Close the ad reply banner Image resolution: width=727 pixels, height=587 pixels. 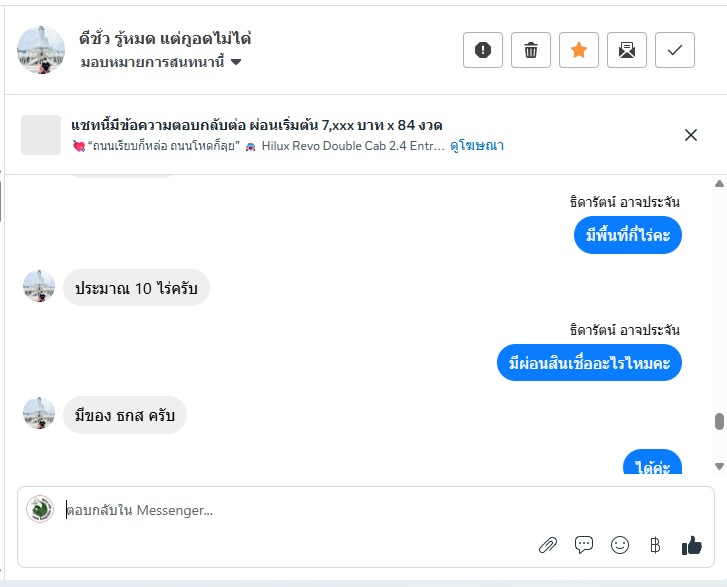point(691,135)
